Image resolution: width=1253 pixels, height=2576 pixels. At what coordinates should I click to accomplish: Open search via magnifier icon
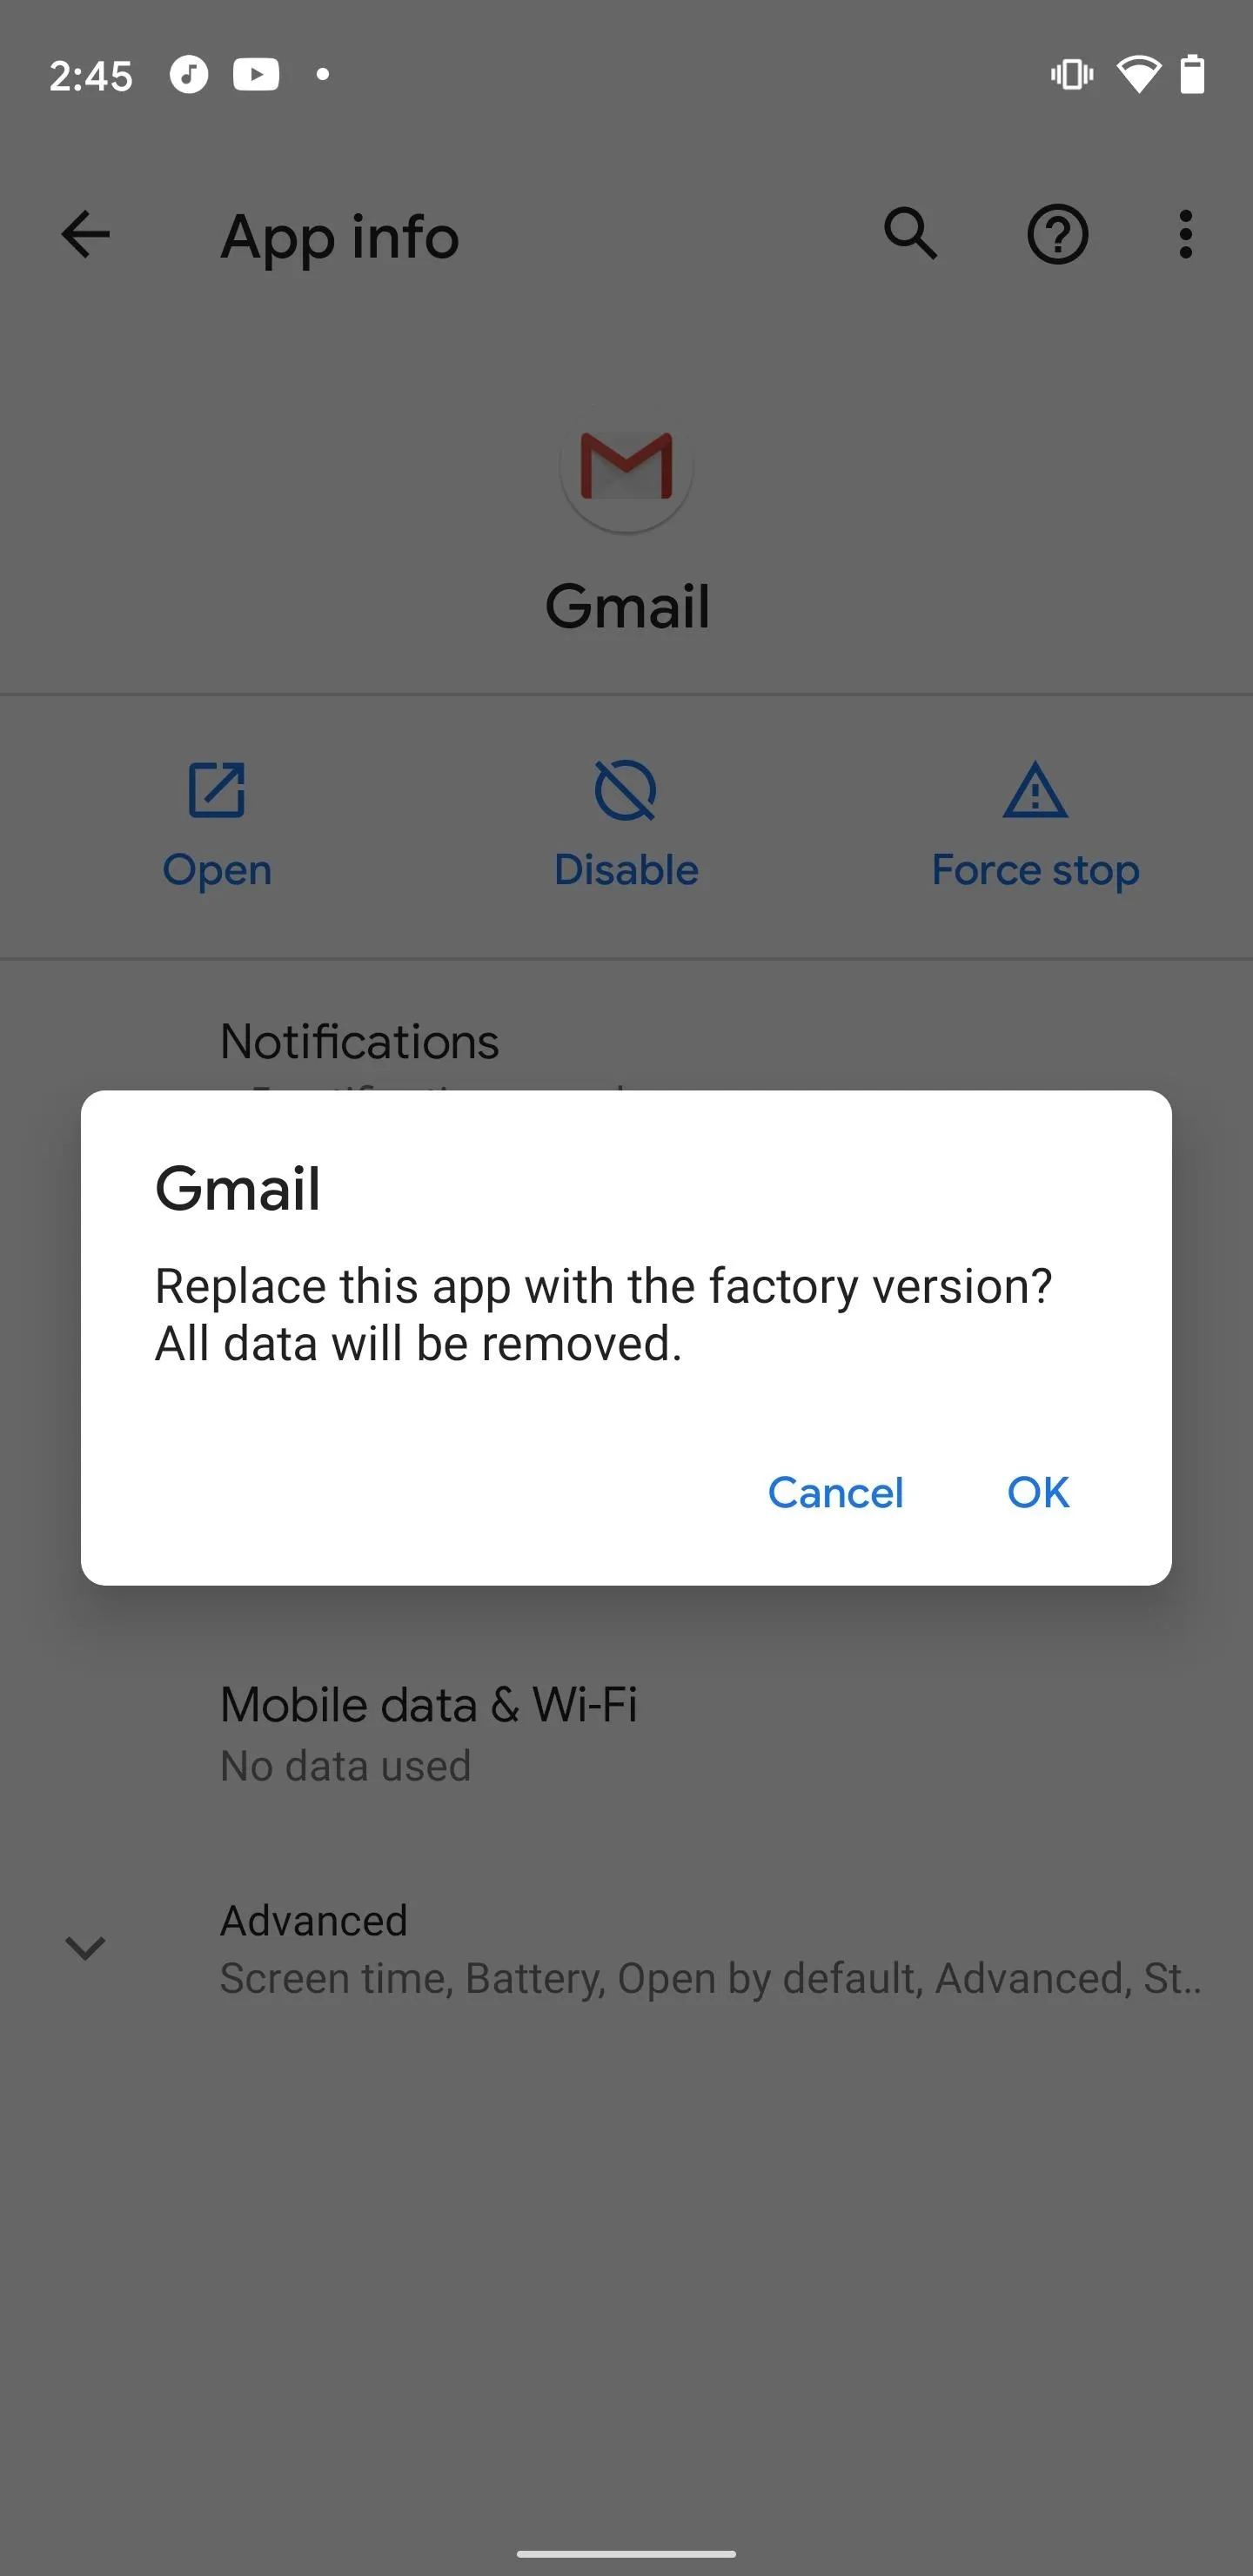[910, 234]
